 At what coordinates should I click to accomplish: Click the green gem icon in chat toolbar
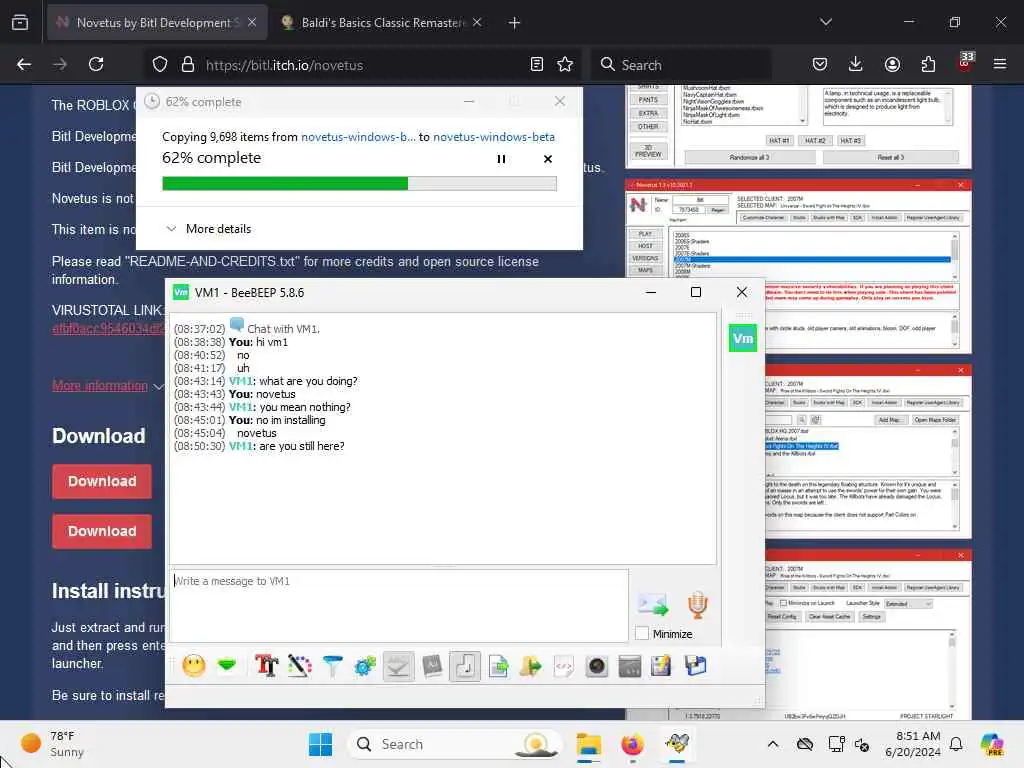[227, 666]
